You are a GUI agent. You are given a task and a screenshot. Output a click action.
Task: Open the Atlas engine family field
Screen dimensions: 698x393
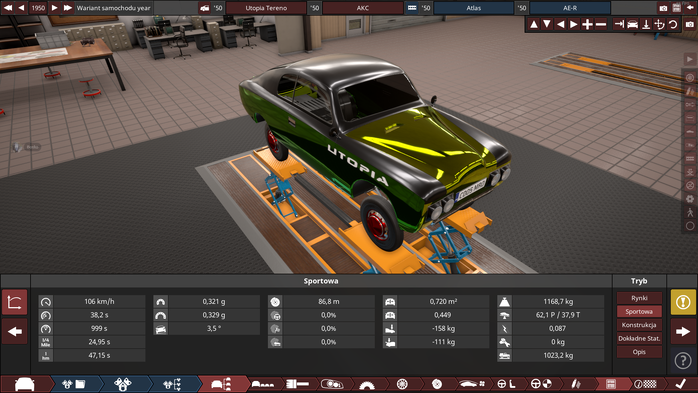[x=474, y=8]
